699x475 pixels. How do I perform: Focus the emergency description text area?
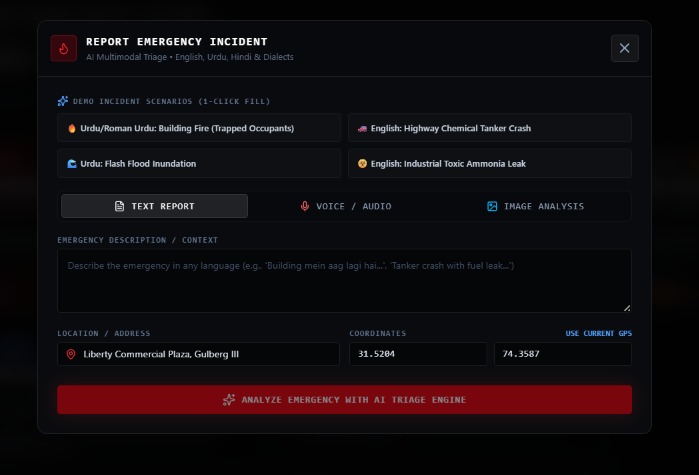(344, 281)
